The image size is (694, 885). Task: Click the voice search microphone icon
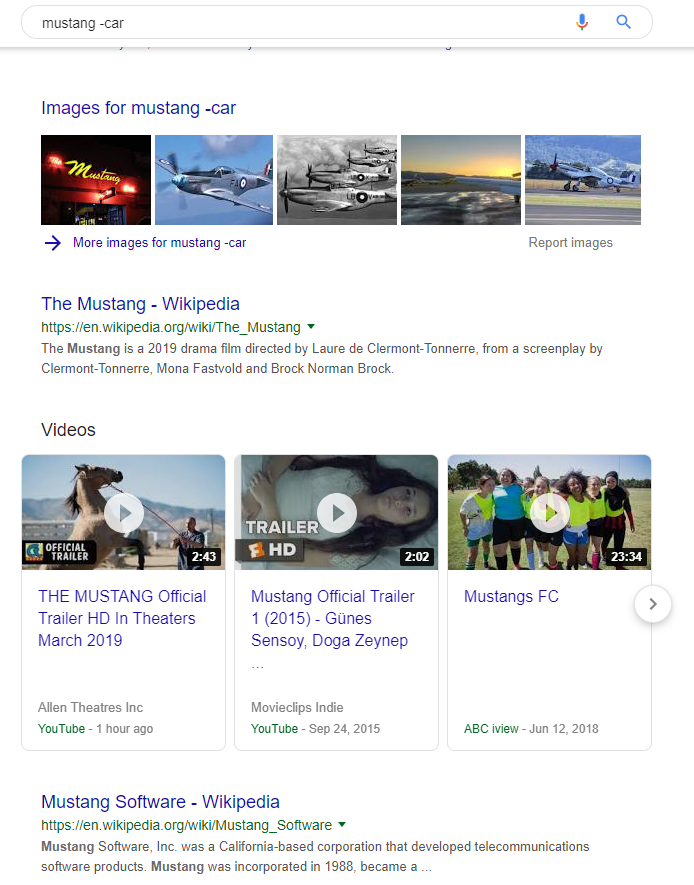582,22
